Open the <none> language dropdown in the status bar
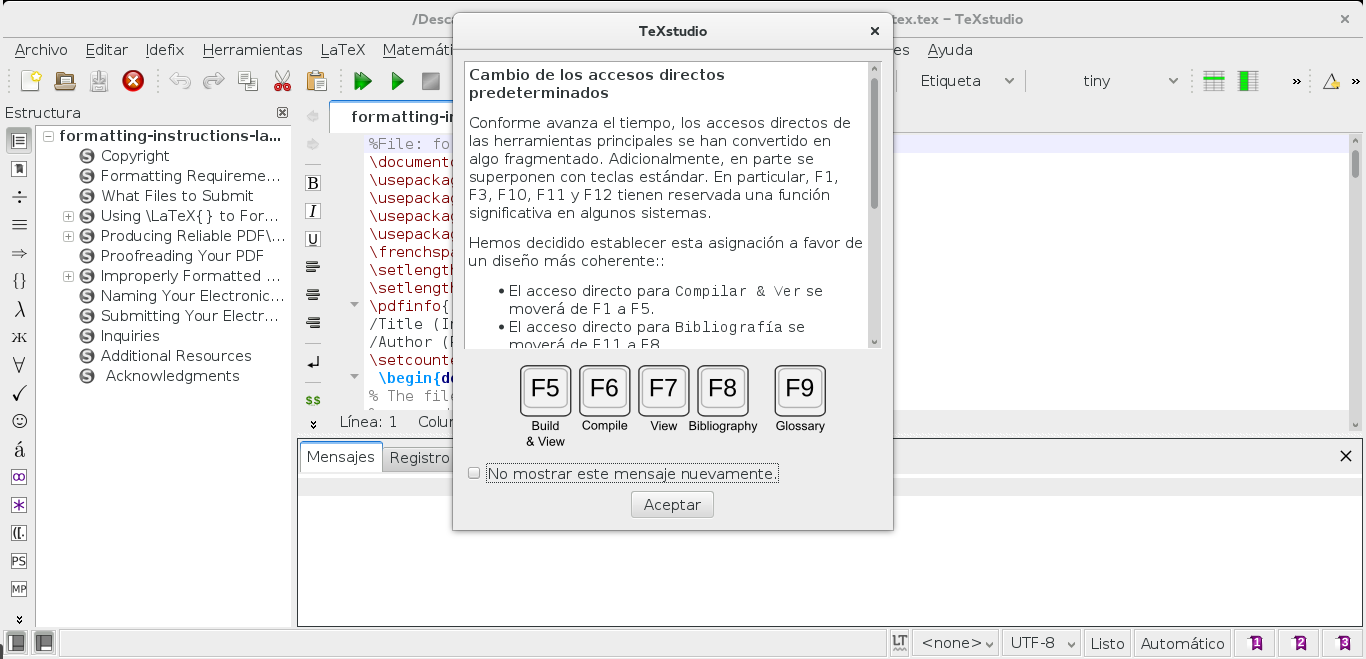The image size is (1366, 659). click(957, 643)
